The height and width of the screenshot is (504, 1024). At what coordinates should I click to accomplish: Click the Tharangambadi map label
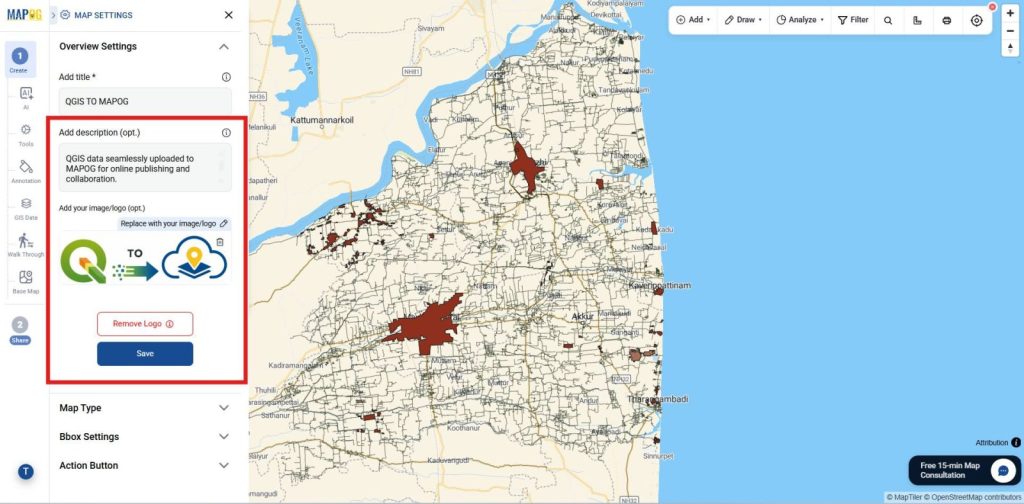[658, 399]
